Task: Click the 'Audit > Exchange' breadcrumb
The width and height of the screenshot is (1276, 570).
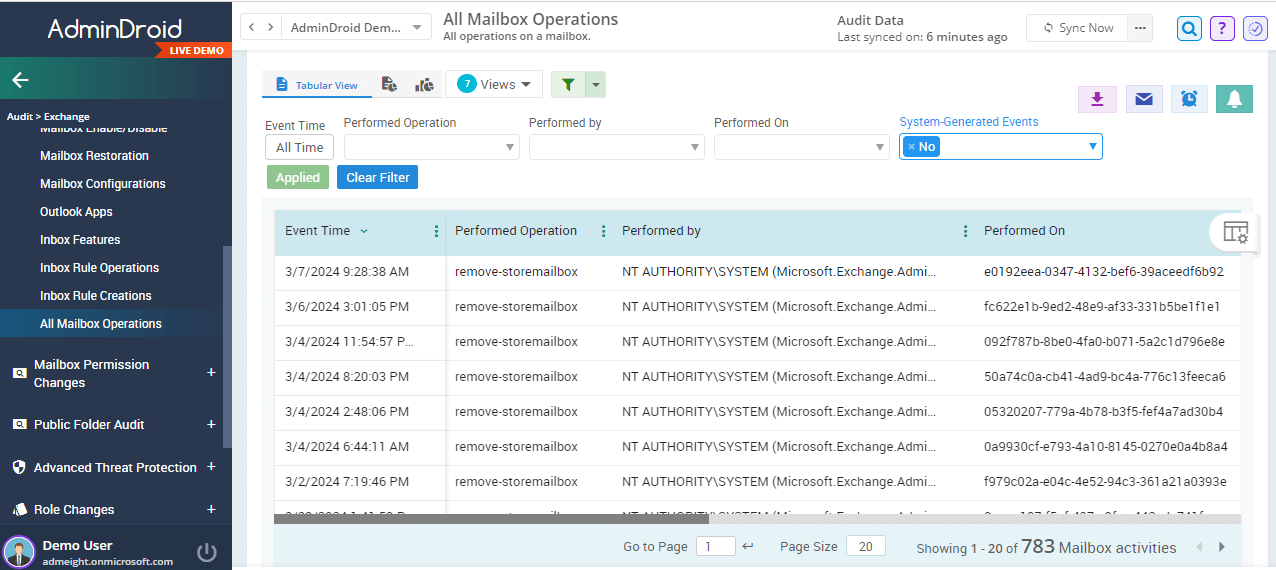Action: coord(48,117)
